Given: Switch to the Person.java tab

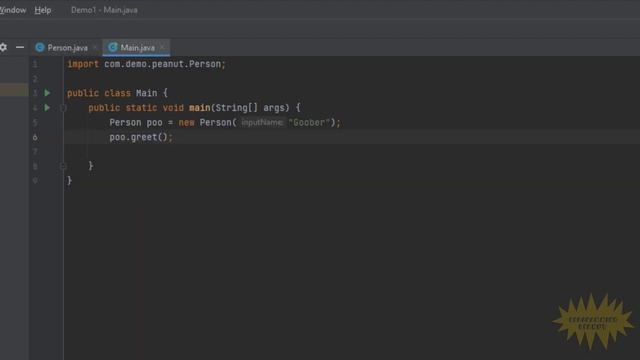Looking at the screenshot, I should coord(67,48).
